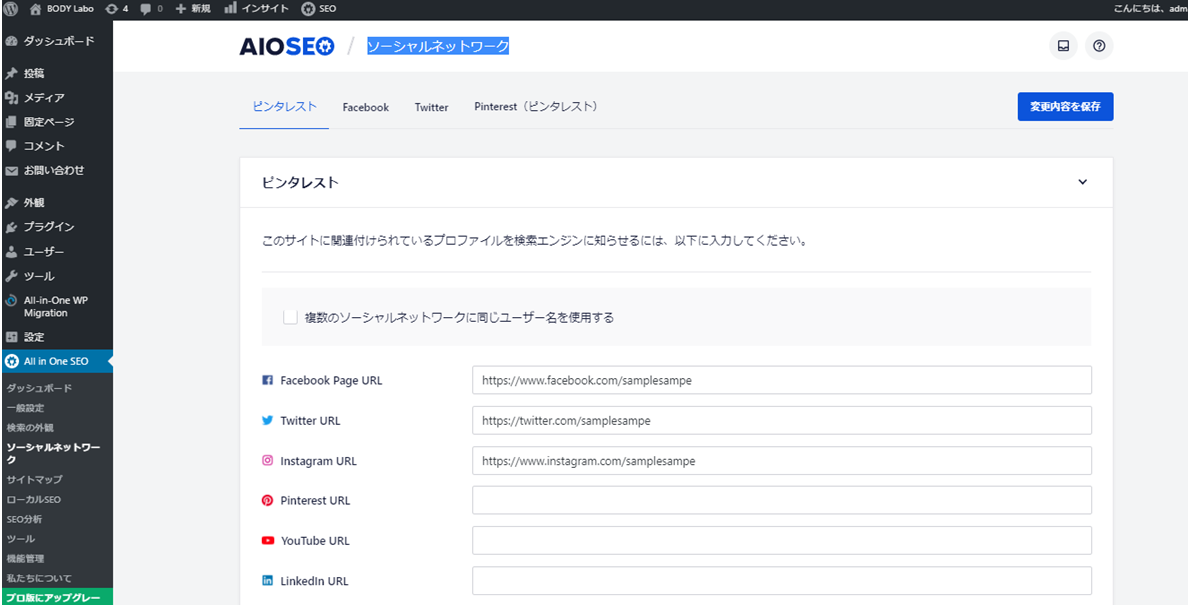Switch to the Twitter tab
Image resolution: width=1190 pixels, height=605 pixels.
431,107
